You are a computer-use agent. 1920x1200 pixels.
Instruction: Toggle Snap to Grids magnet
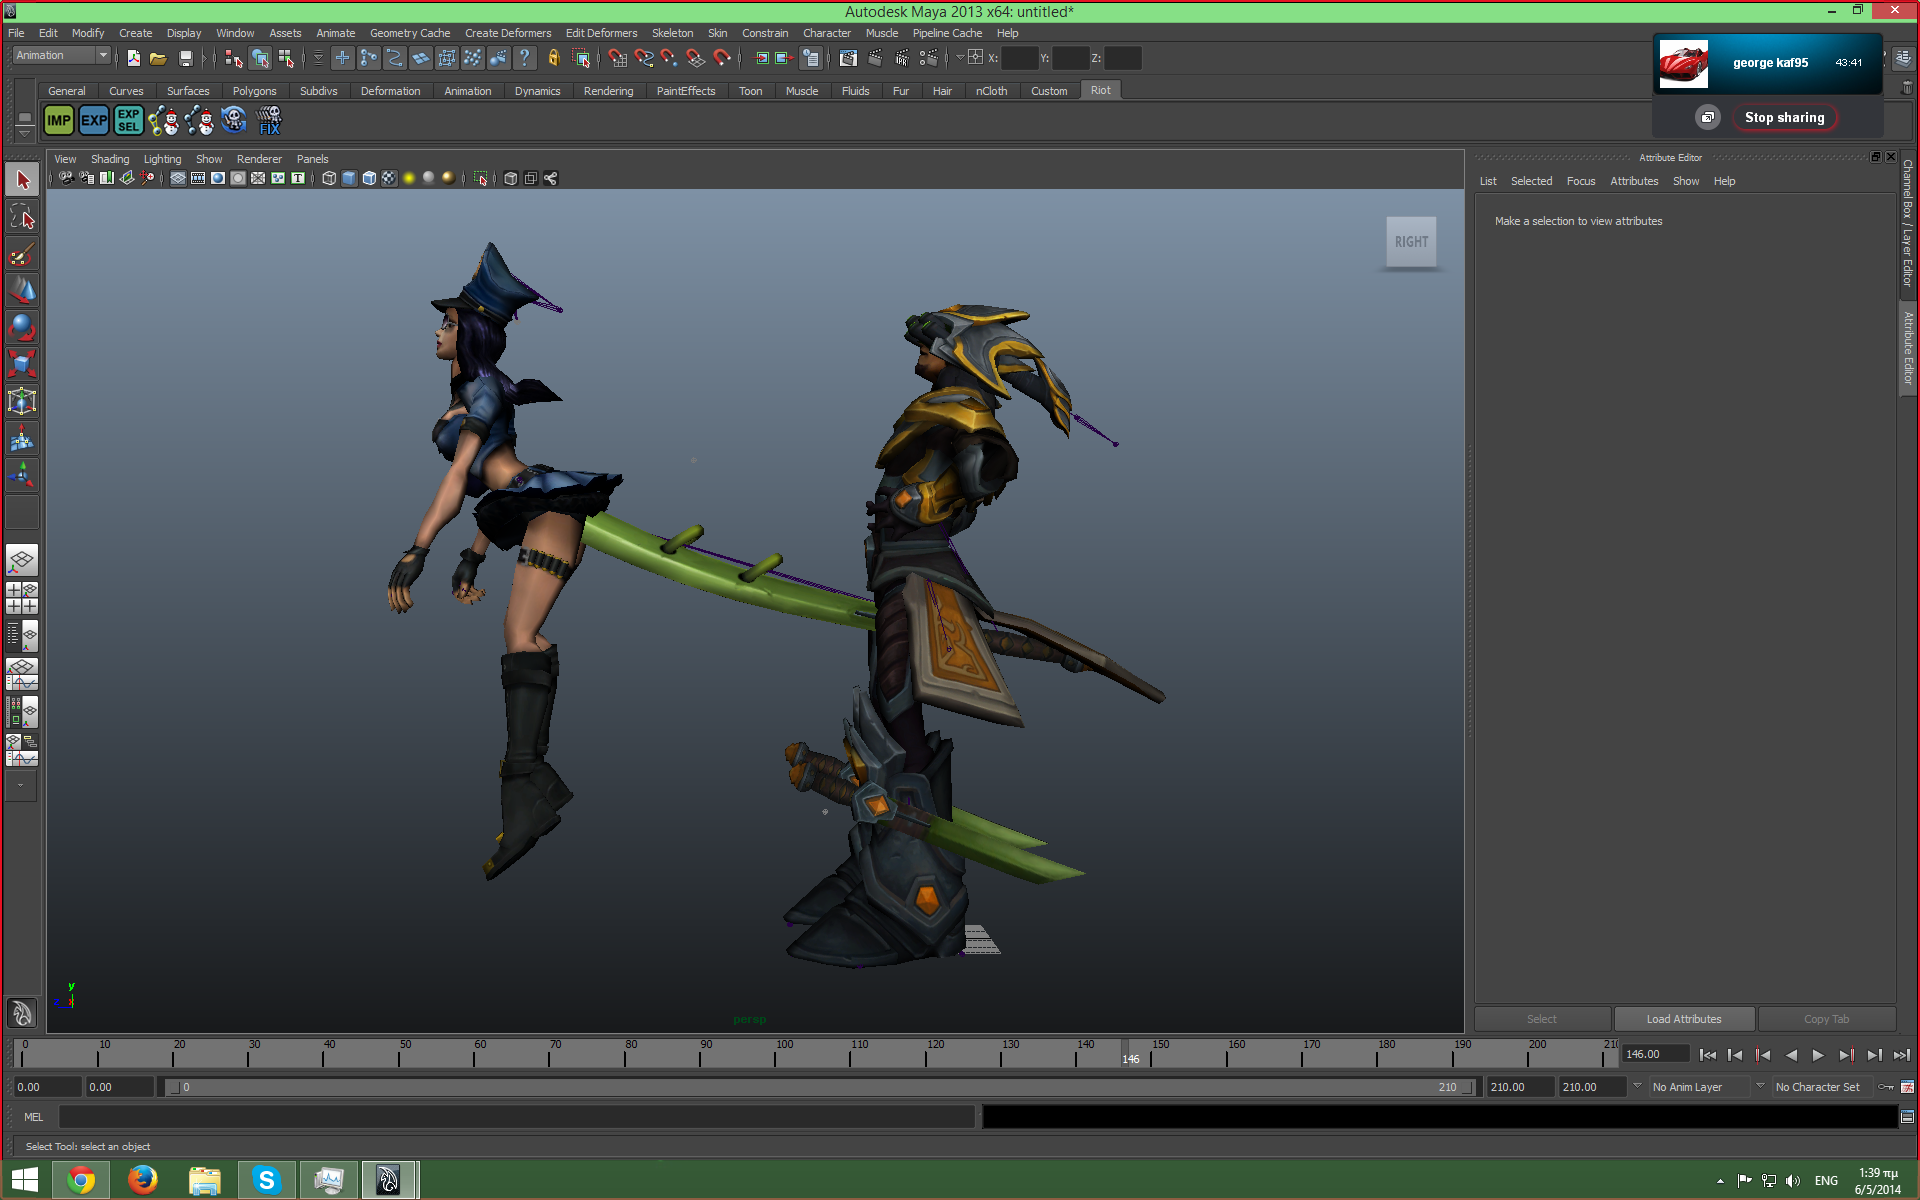click(x=617, y=58)
